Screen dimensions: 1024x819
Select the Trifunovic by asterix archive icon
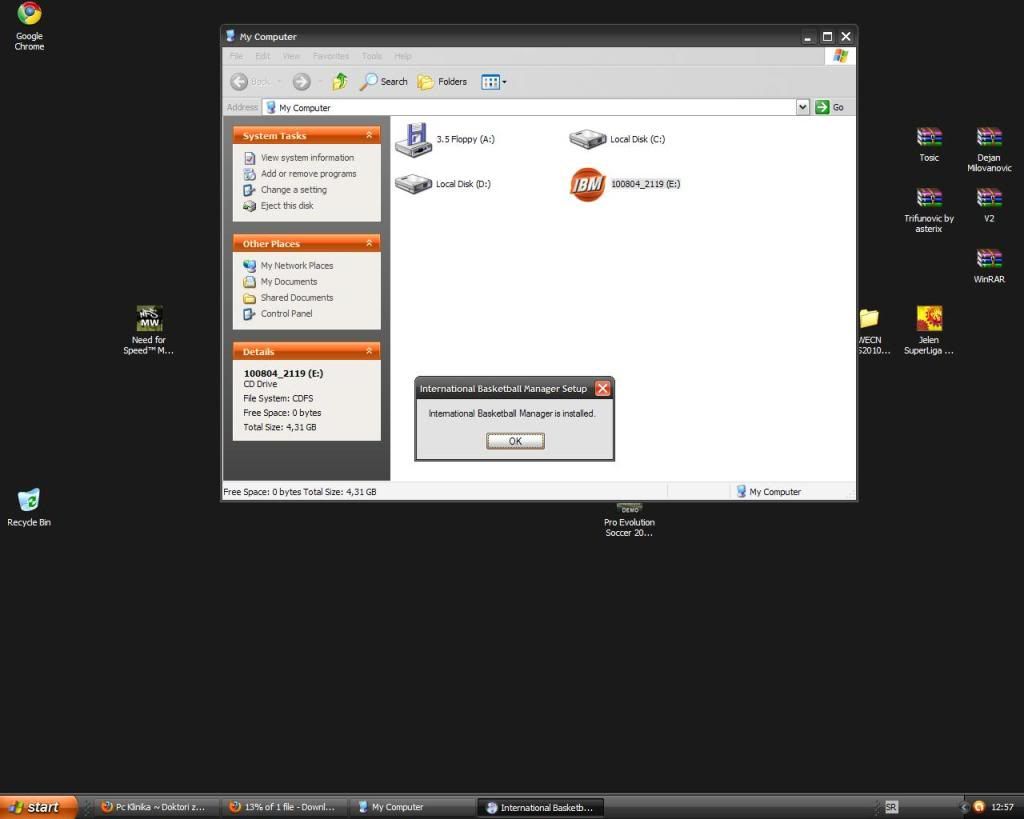[x=929, y=198]
